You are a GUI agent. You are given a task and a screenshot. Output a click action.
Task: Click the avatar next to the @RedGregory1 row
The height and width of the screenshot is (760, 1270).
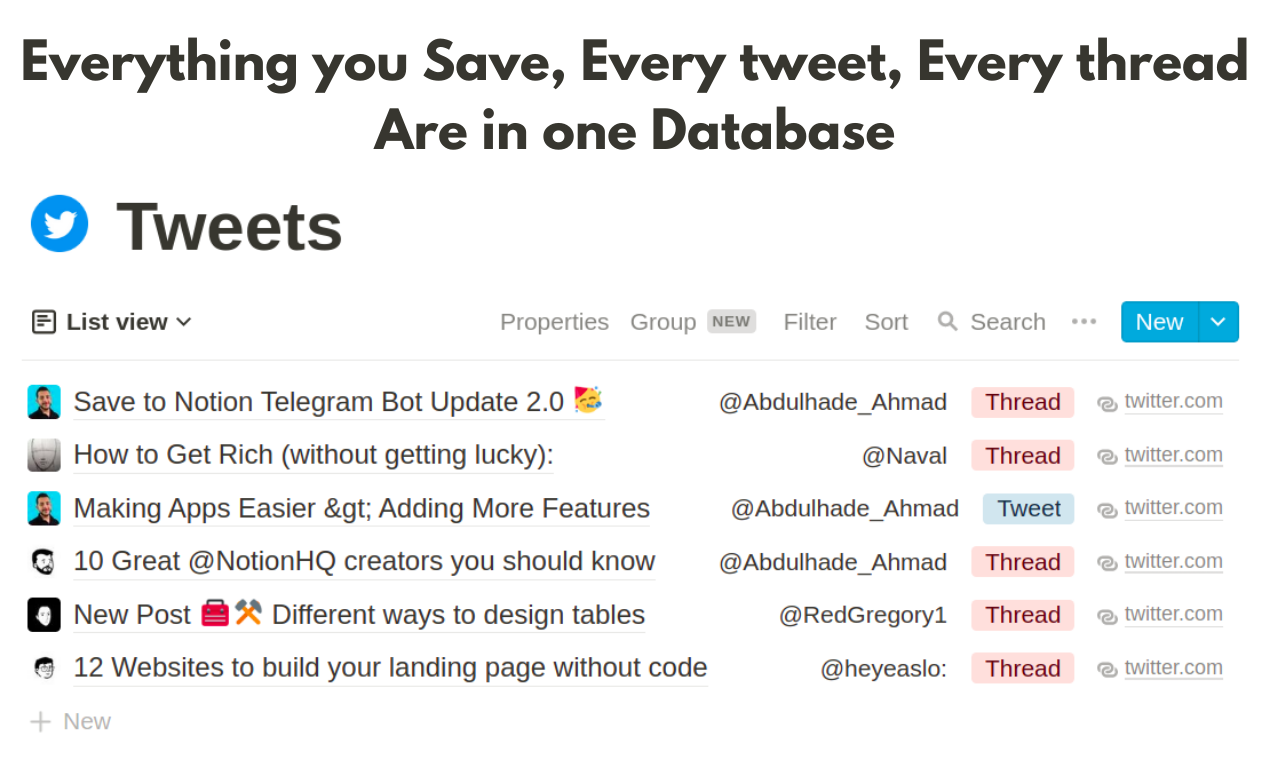pos(43,614)
